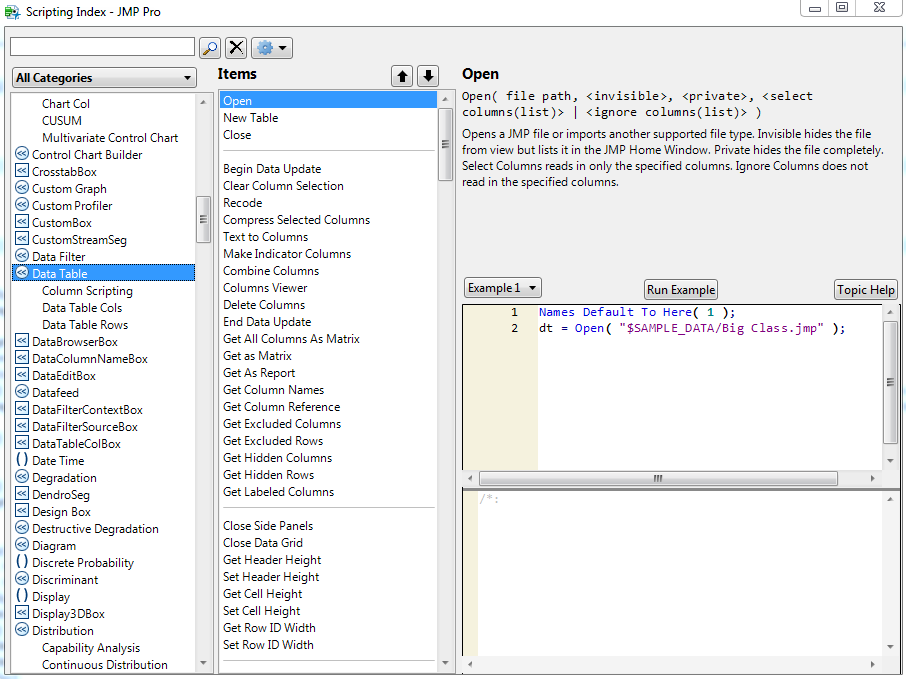Click the categories list scrollbar thumb
Screen dimensions: 906x679
(x=203, y=220)
